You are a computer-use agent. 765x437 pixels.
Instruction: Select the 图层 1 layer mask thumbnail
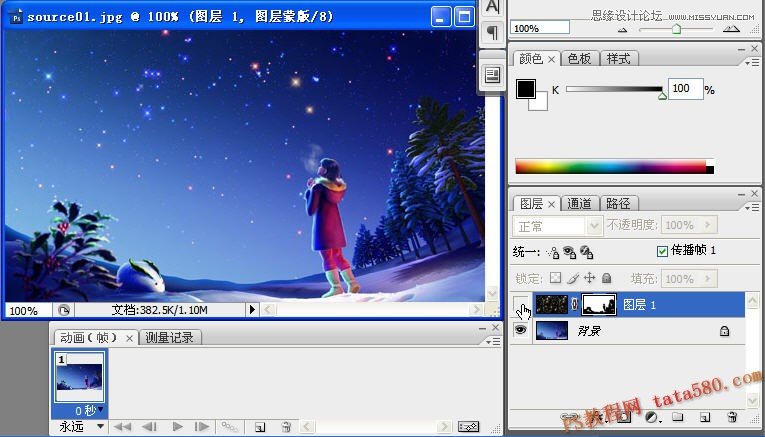[x=599, y=304]
